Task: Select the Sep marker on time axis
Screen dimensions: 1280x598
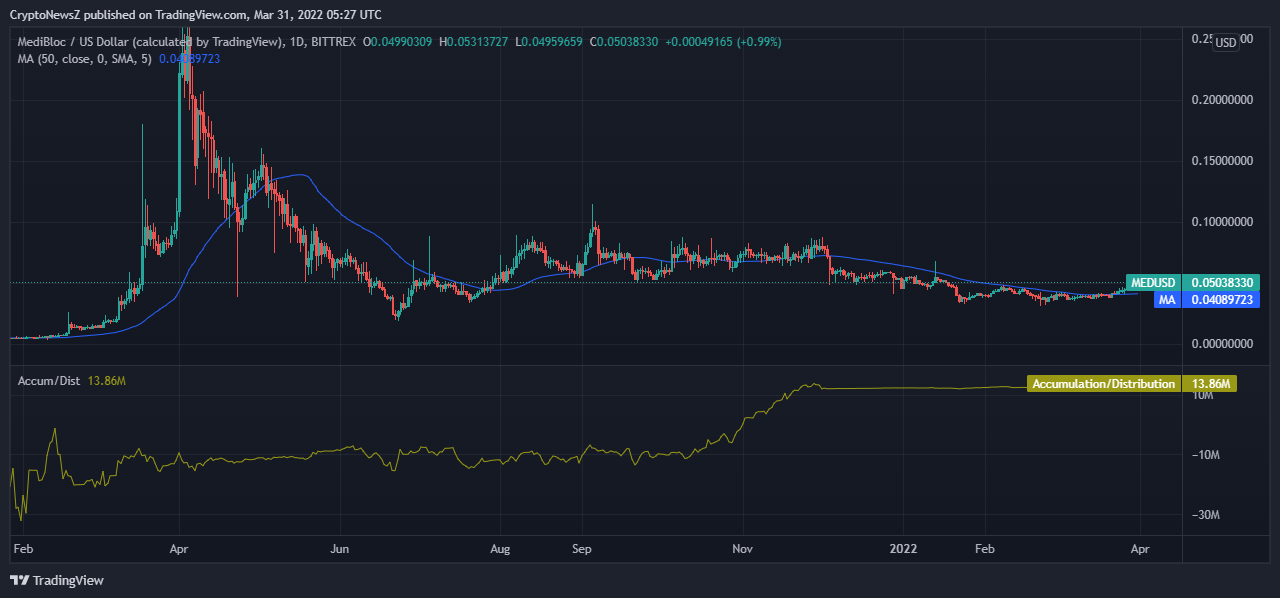Action: pos(583,549)
